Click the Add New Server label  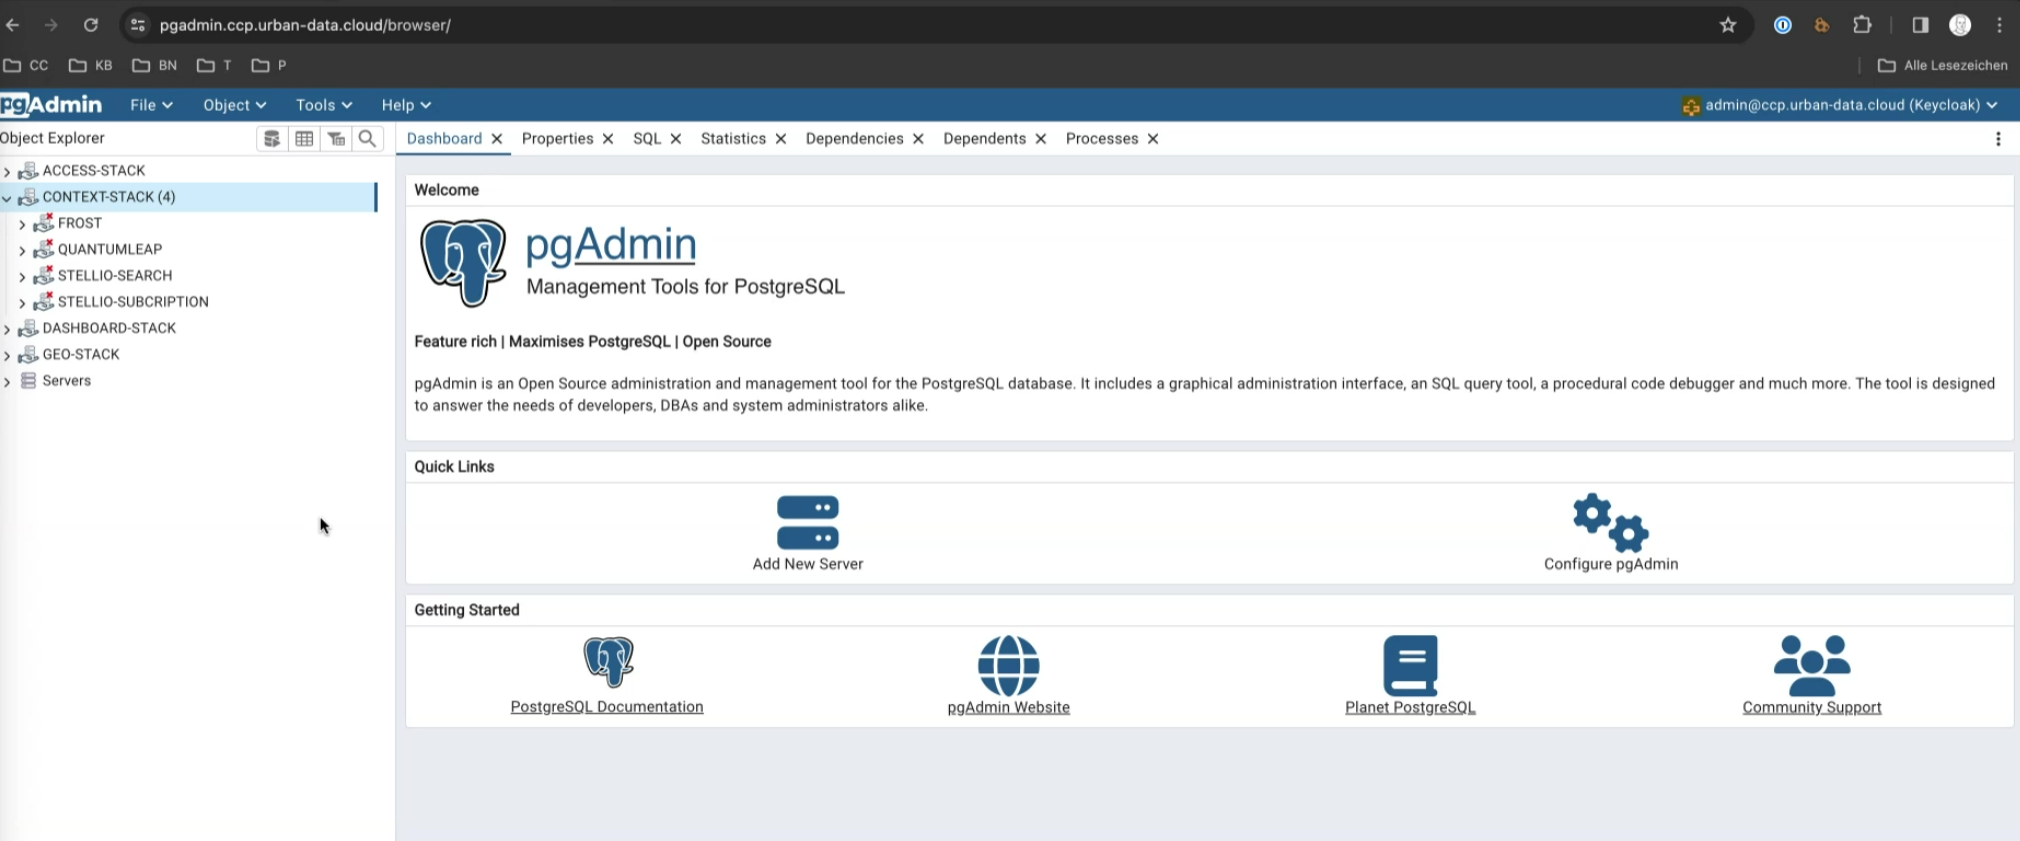pos(808,564)
